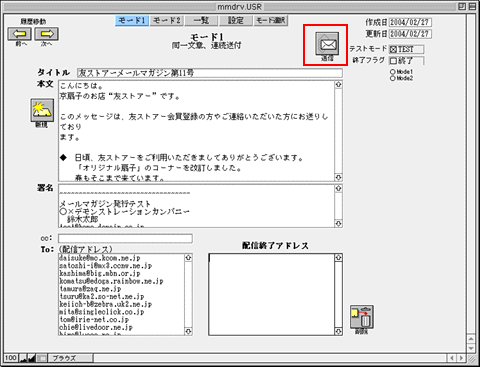Click address chie@livedoor.ne.jp
Screen dimensions: 480x367
pyautogui.click(x=96, y=327)
